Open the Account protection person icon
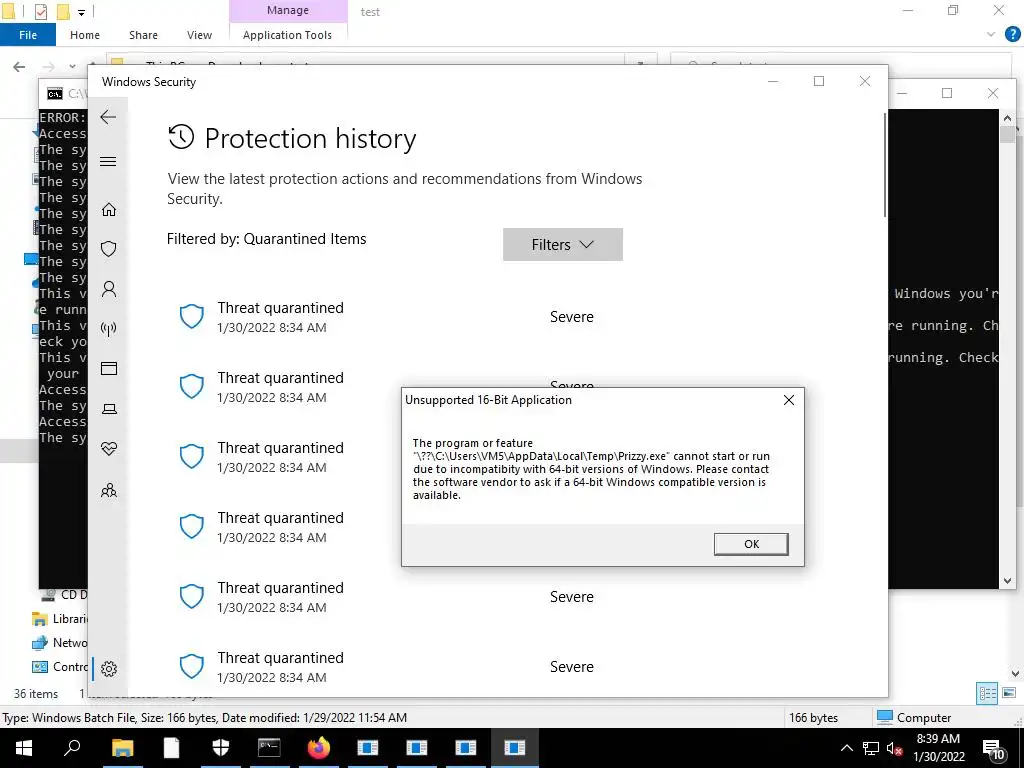 (x=108, y=289)
